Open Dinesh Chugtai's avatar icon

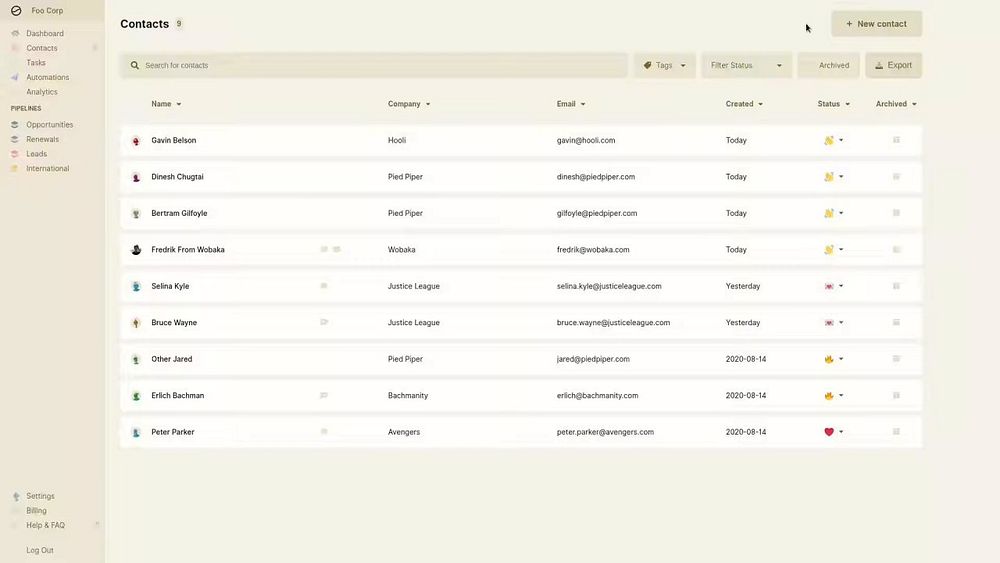point(136,177)
